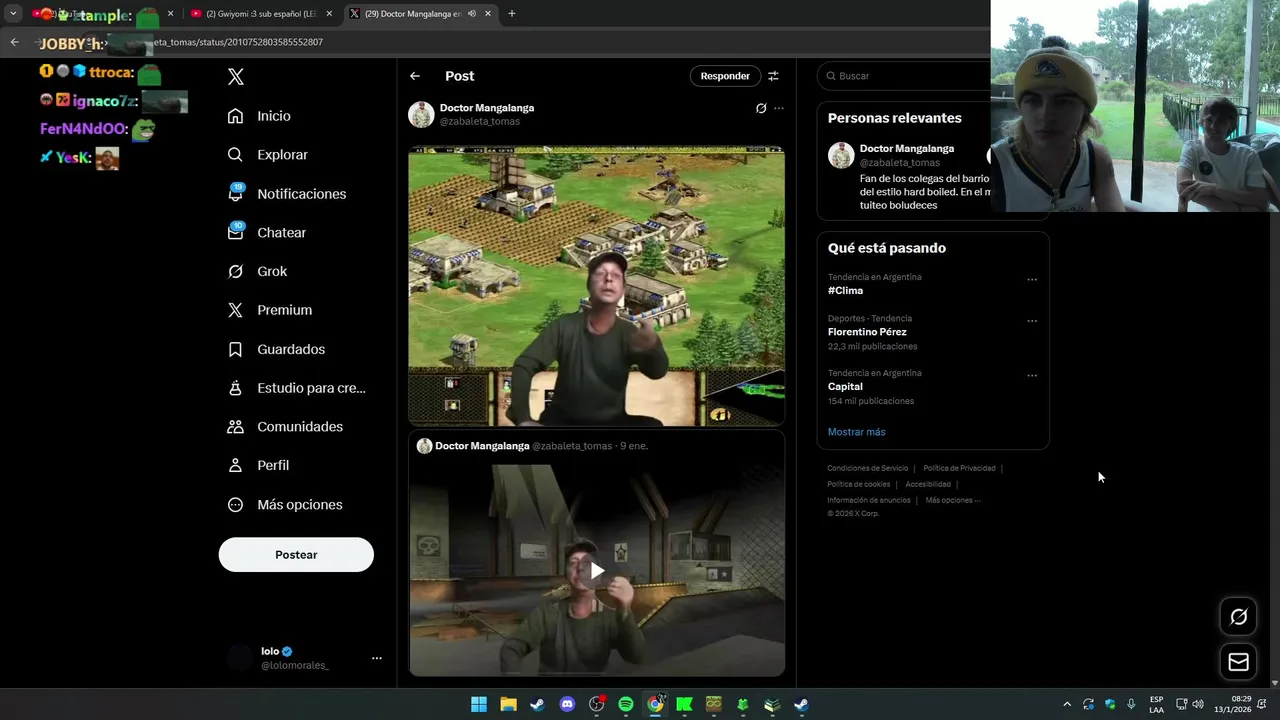Open Notificaciones in the sidebar
Screen dimensions: 1280x720
point(286,194)
